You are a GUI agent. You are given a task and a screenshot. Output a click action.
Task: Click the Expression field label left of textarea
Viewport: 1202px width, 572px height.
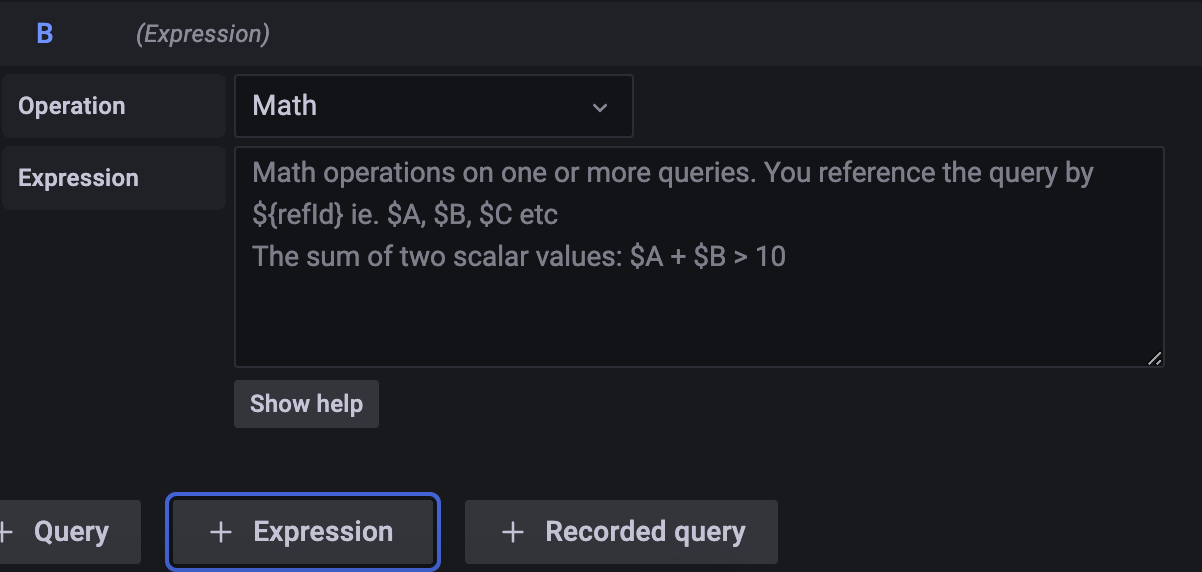78,178
